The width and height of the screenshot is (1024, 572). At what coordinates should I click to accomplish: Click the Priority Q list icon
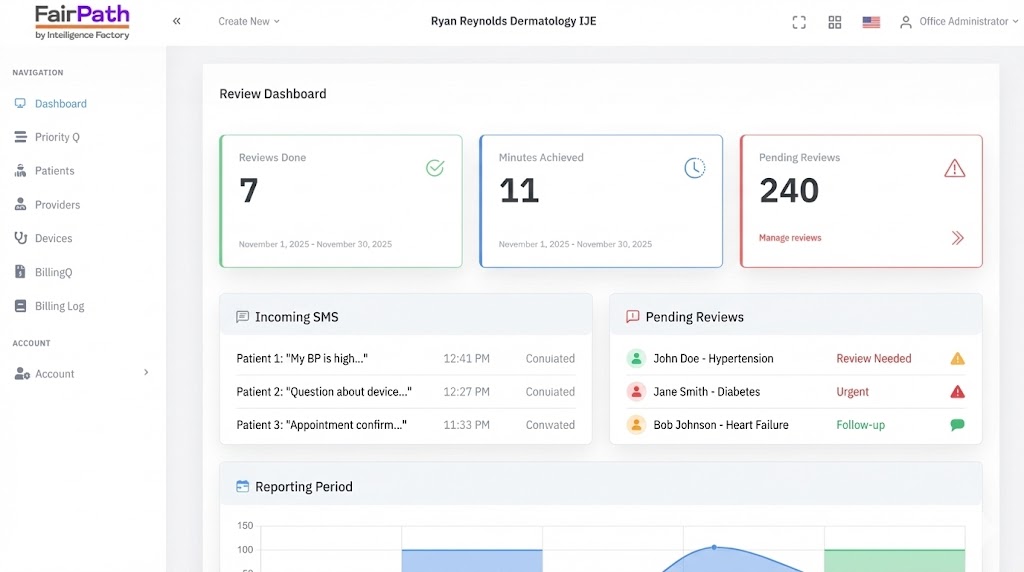[x=20, y=136]
